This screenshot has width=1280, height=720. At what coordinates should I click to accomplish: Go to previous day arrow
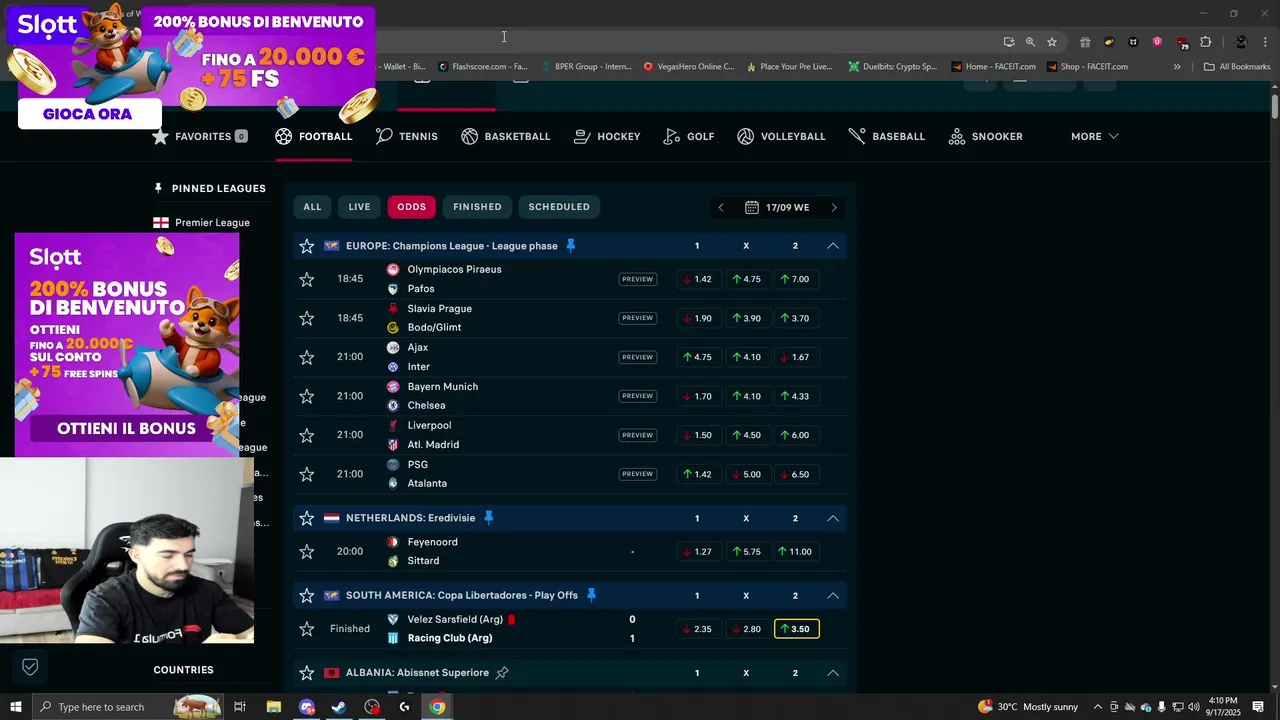(721, 207)
